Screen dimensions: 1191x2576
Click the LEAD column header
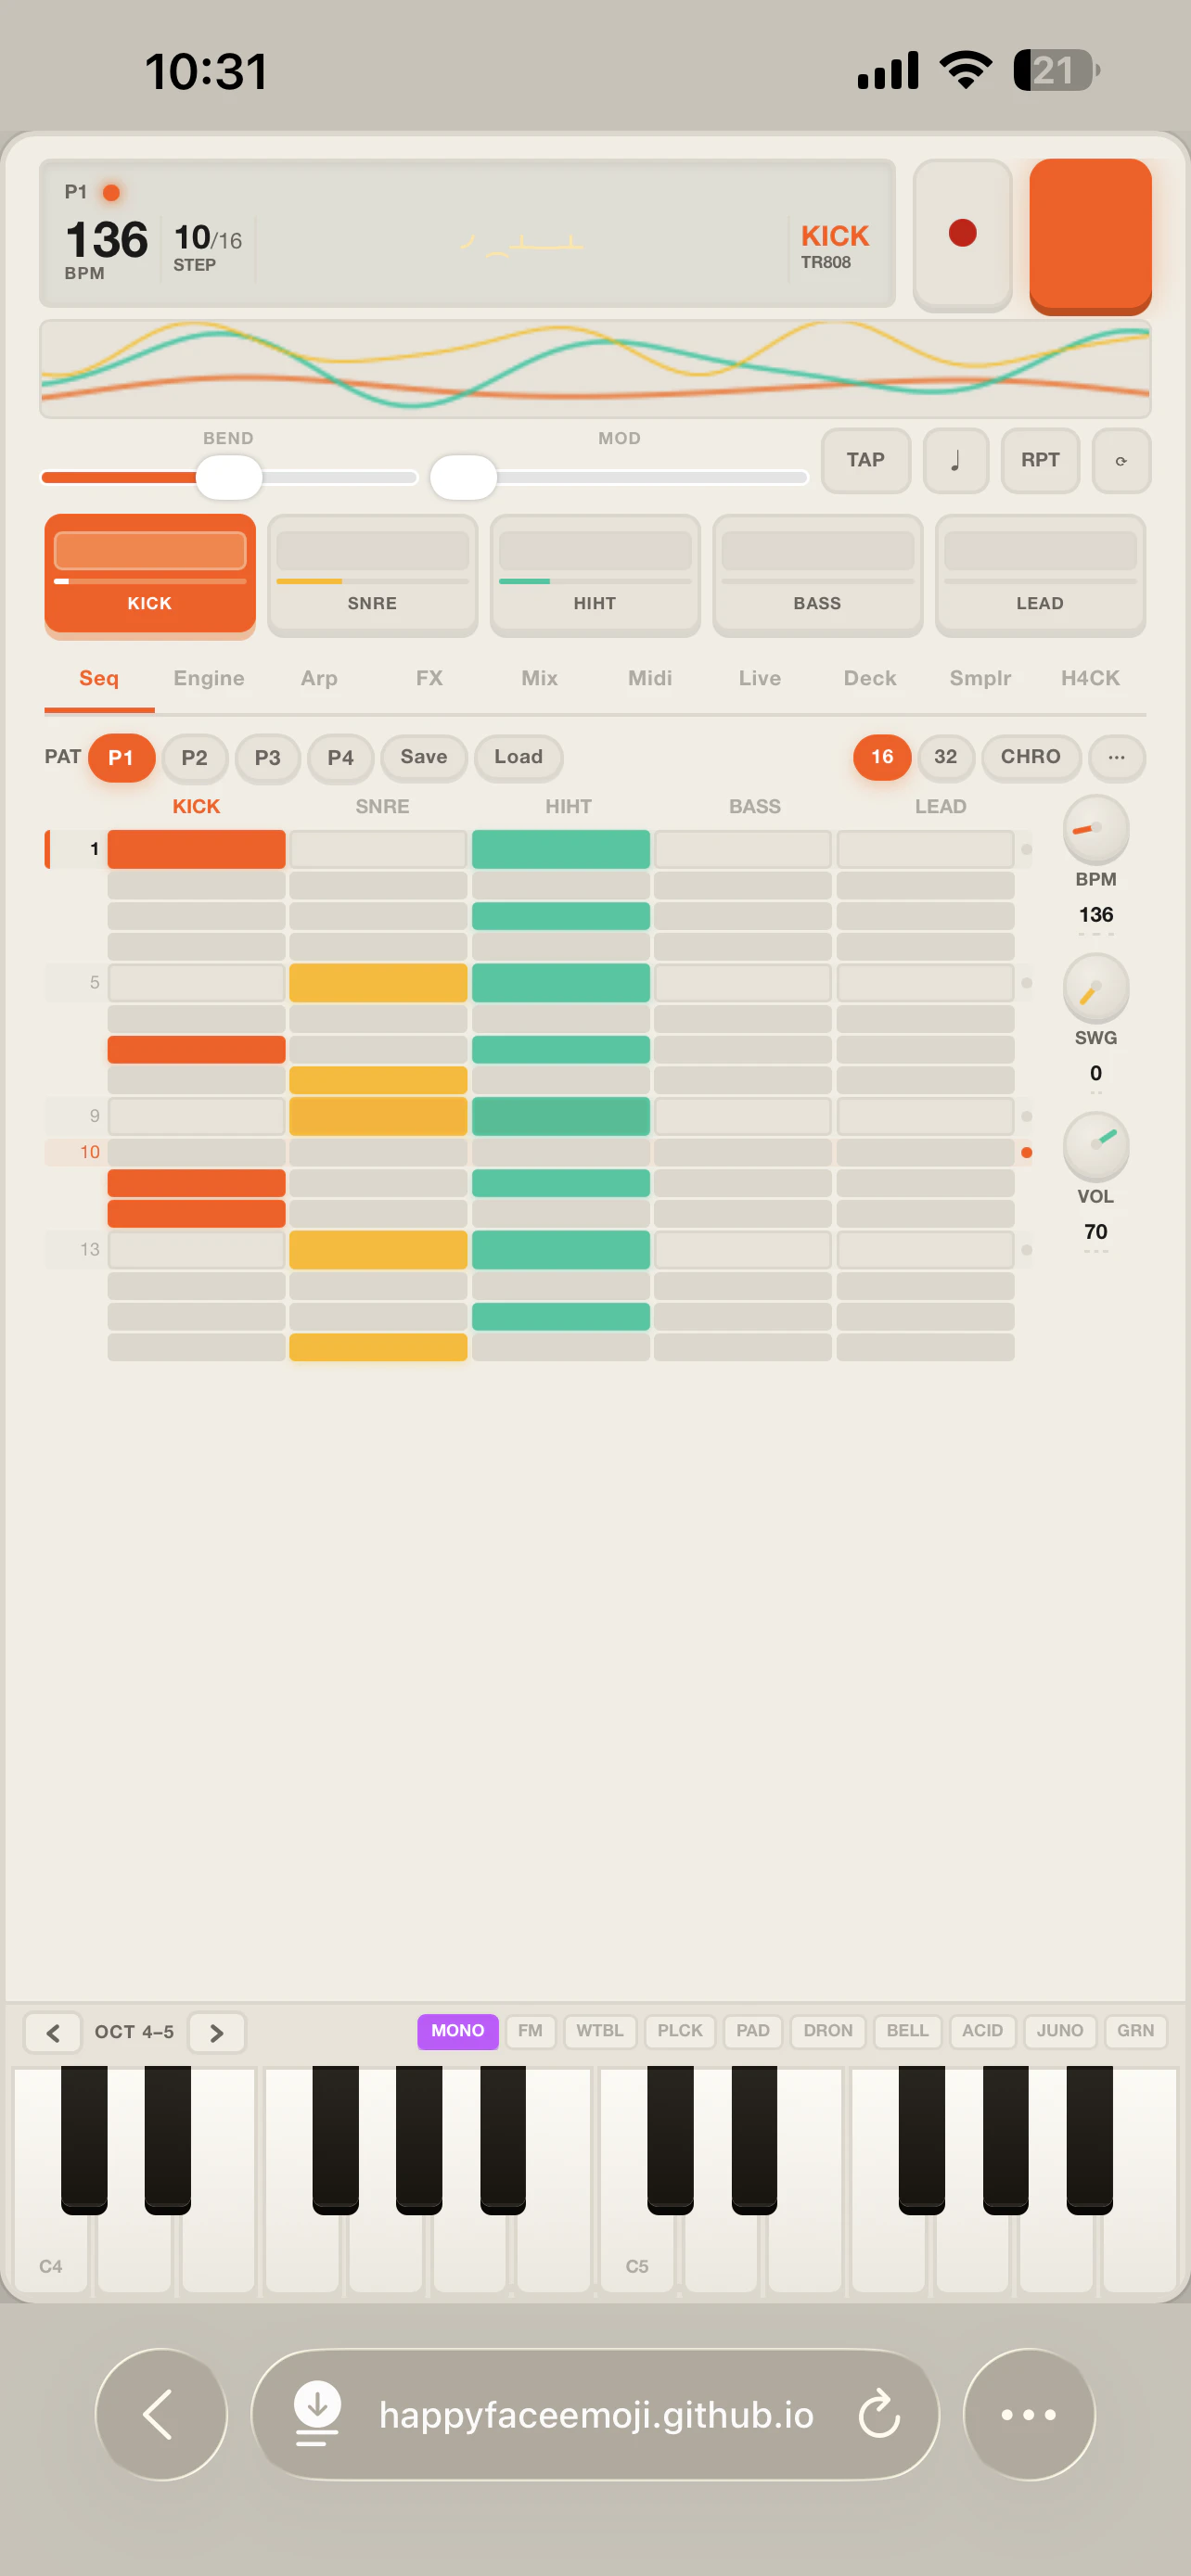tap(941, 806)
